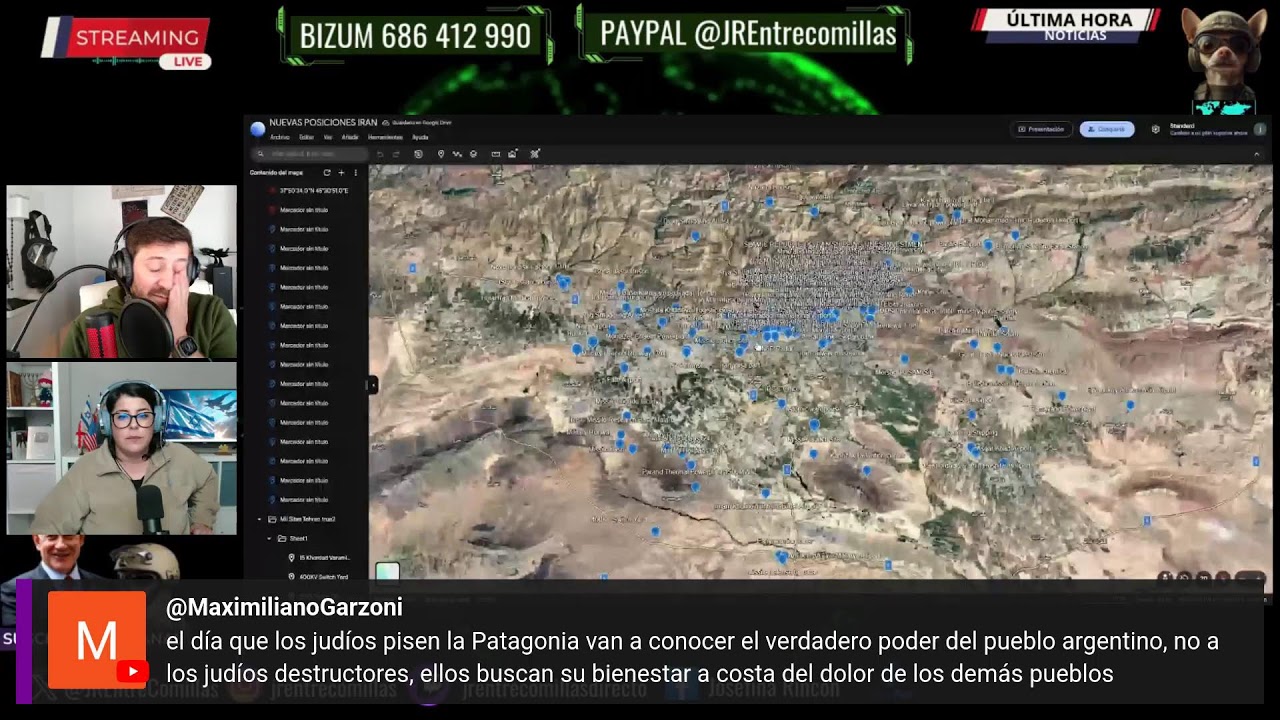Click pin icon of 15 Khordad Varami
Image resolution: width=1280 pixels, height=720 pixels.
(x=291, y=557)
